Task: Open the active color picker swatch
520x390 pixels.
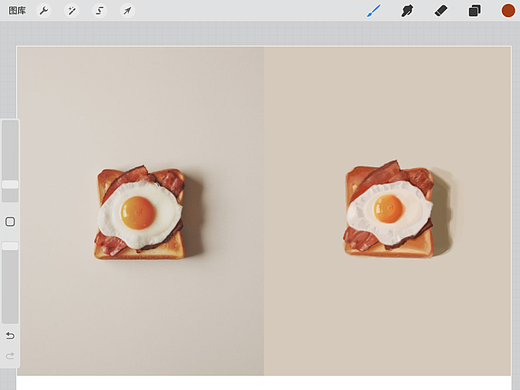Action: tap(508, 11)
